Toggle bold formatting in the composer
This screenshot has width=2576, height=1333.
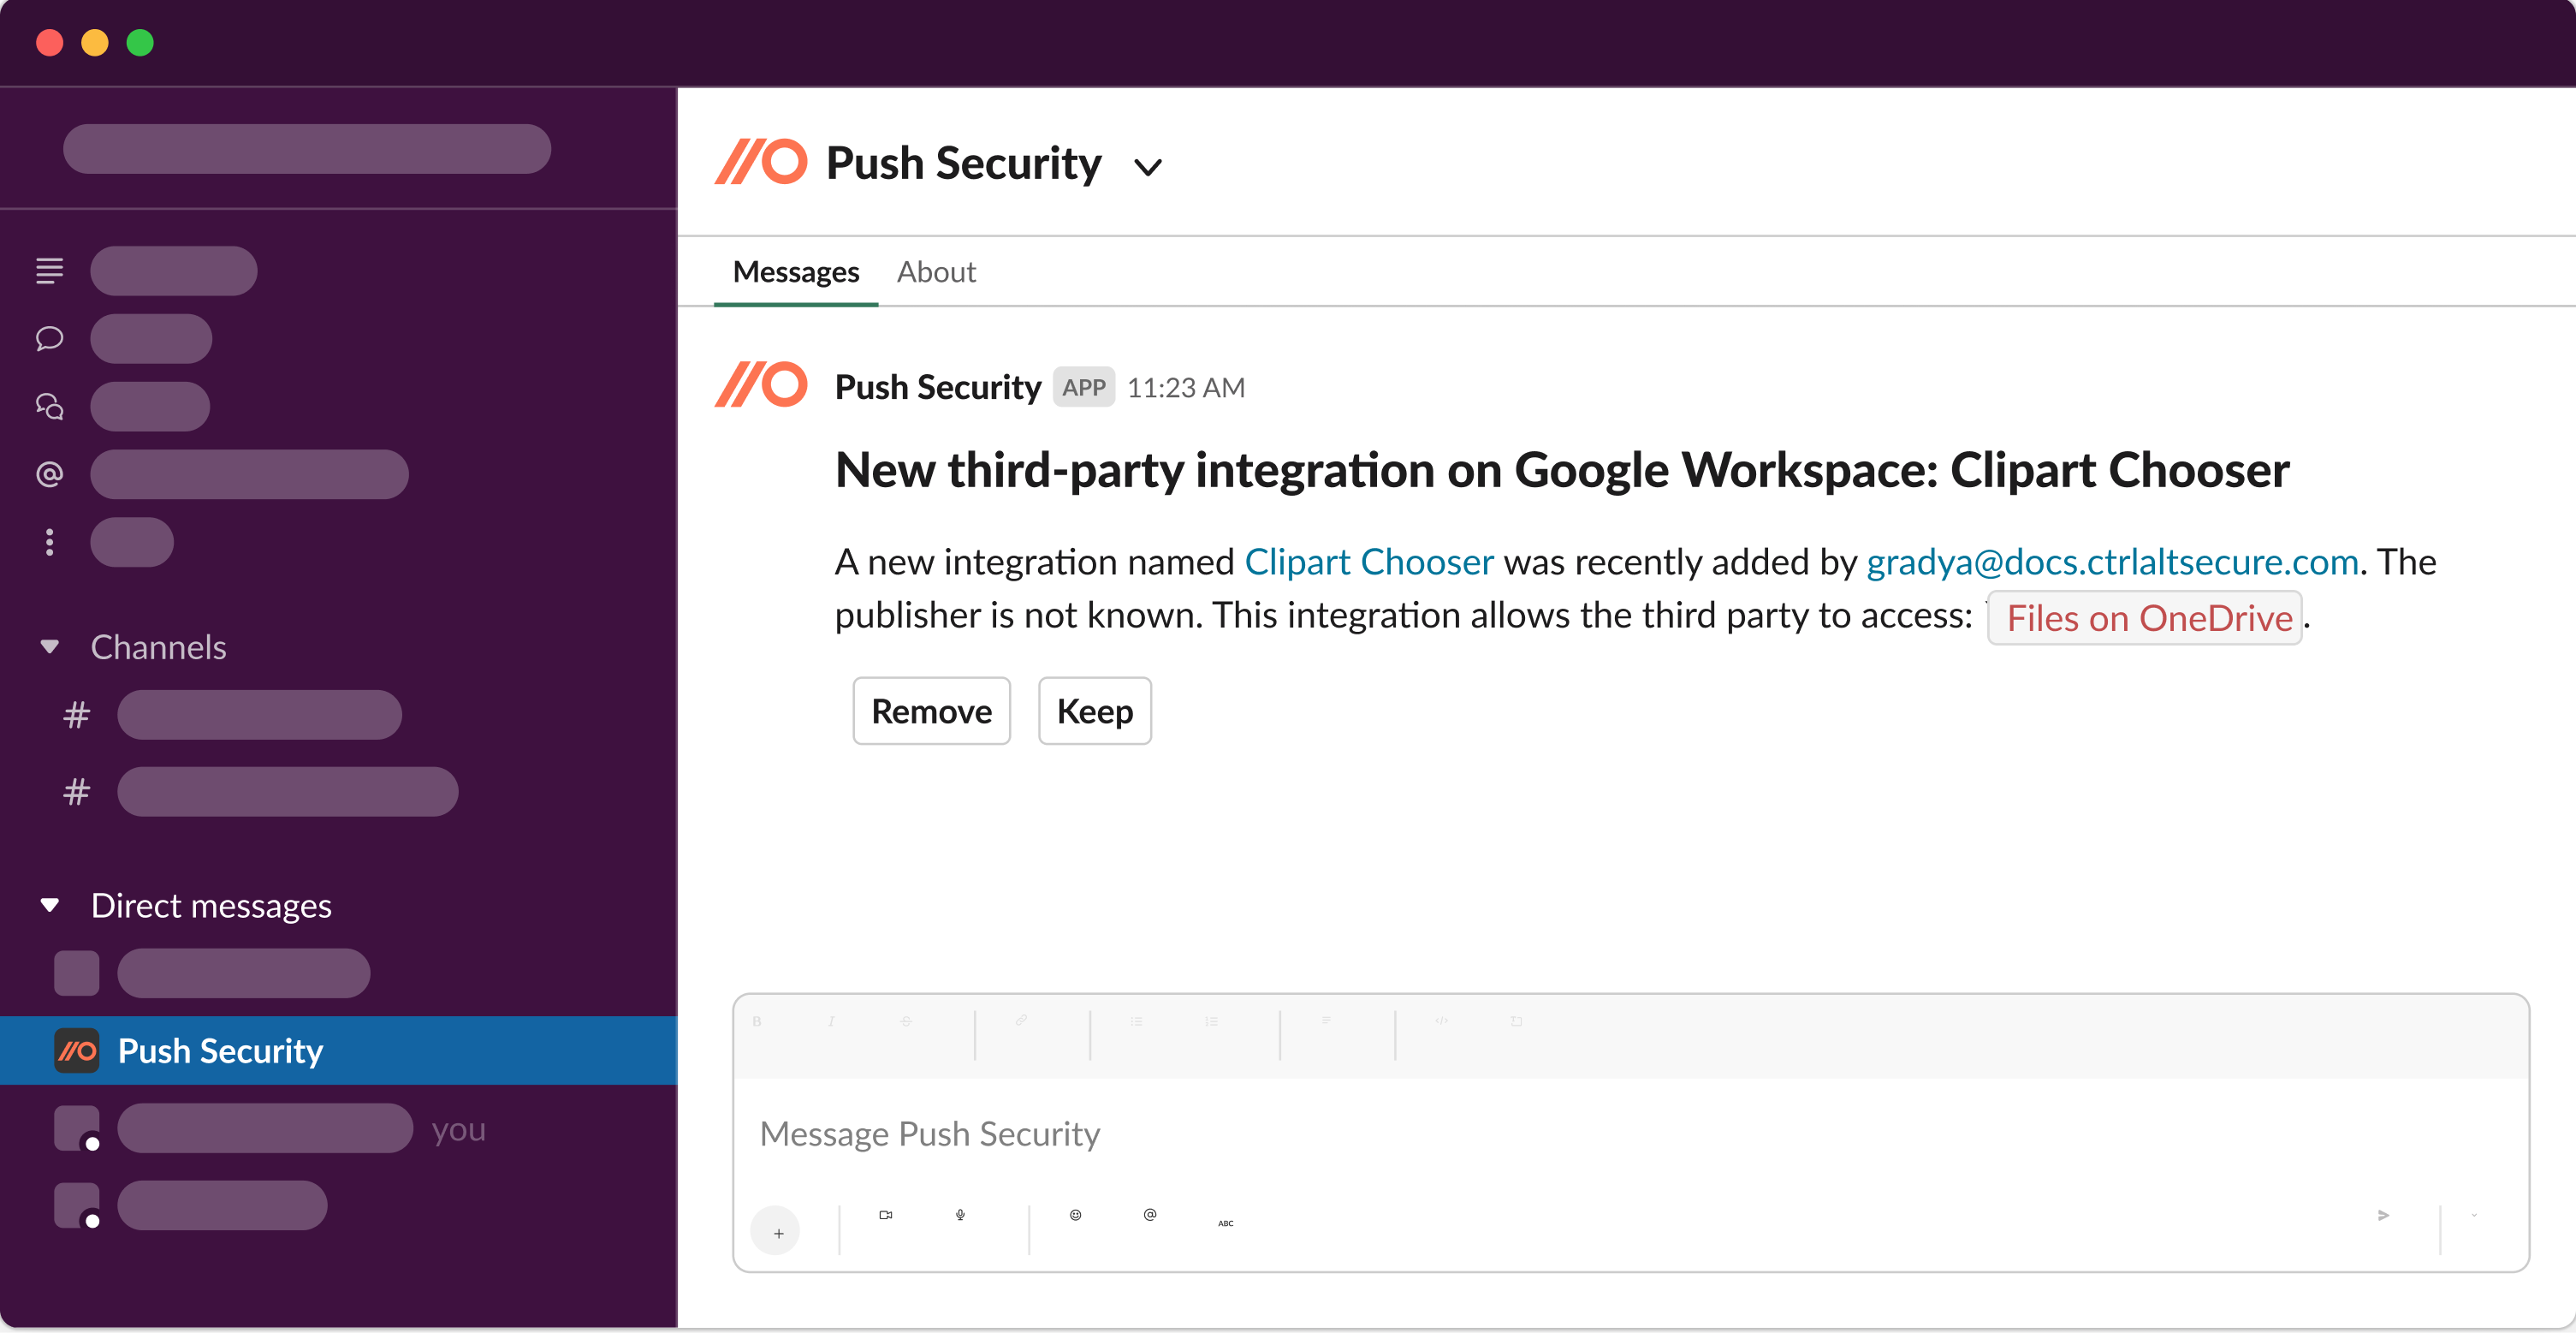(757, 1021)
